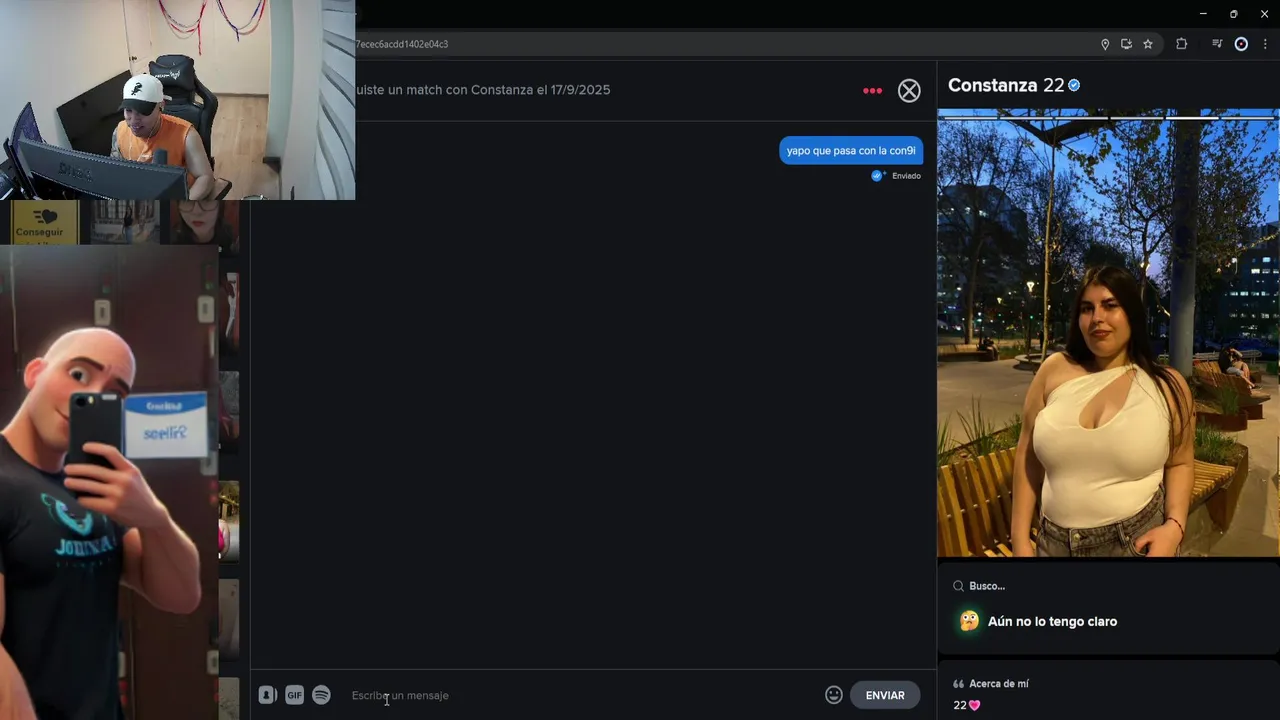Click the '22' bio text with pink heart

pyautogui.click(x=967, y=705)
